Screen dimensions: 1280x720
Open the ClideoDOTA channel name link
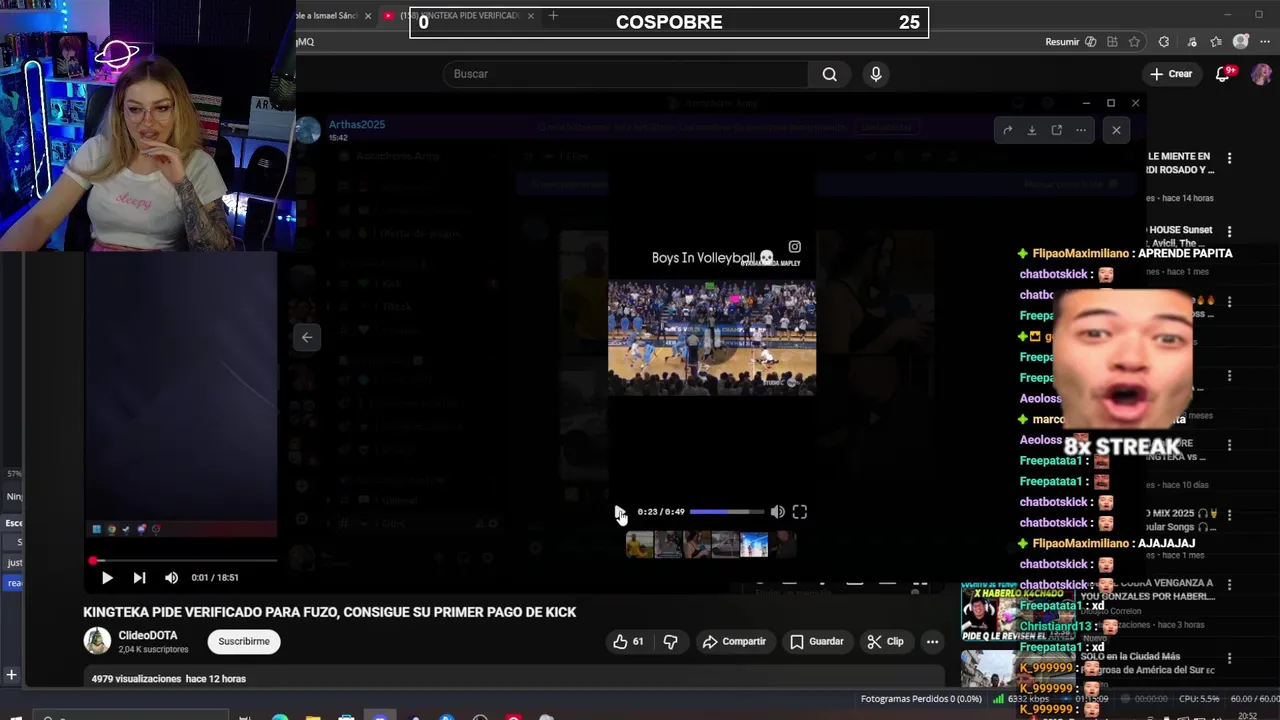tap(148, 635)
